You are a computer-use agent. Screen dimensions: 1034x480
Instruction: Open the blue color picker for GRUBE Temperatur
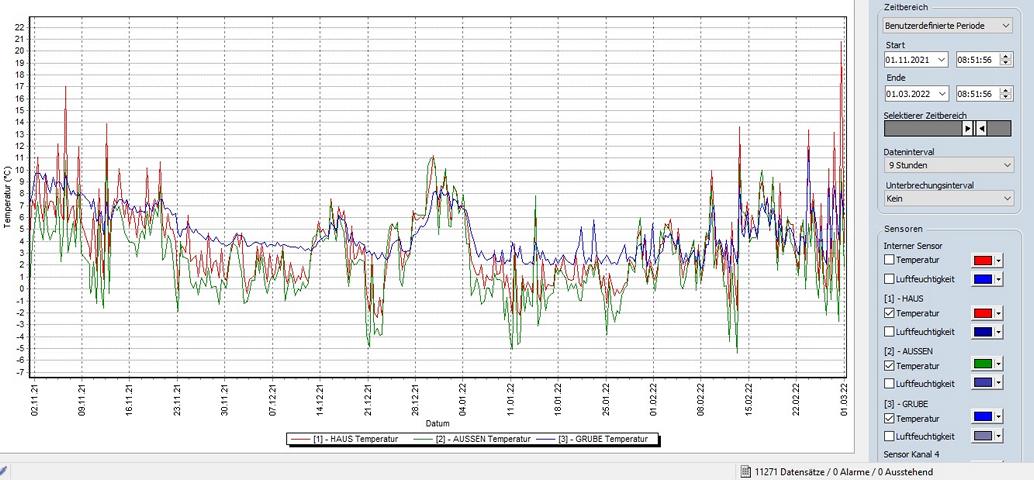[987, 417]
